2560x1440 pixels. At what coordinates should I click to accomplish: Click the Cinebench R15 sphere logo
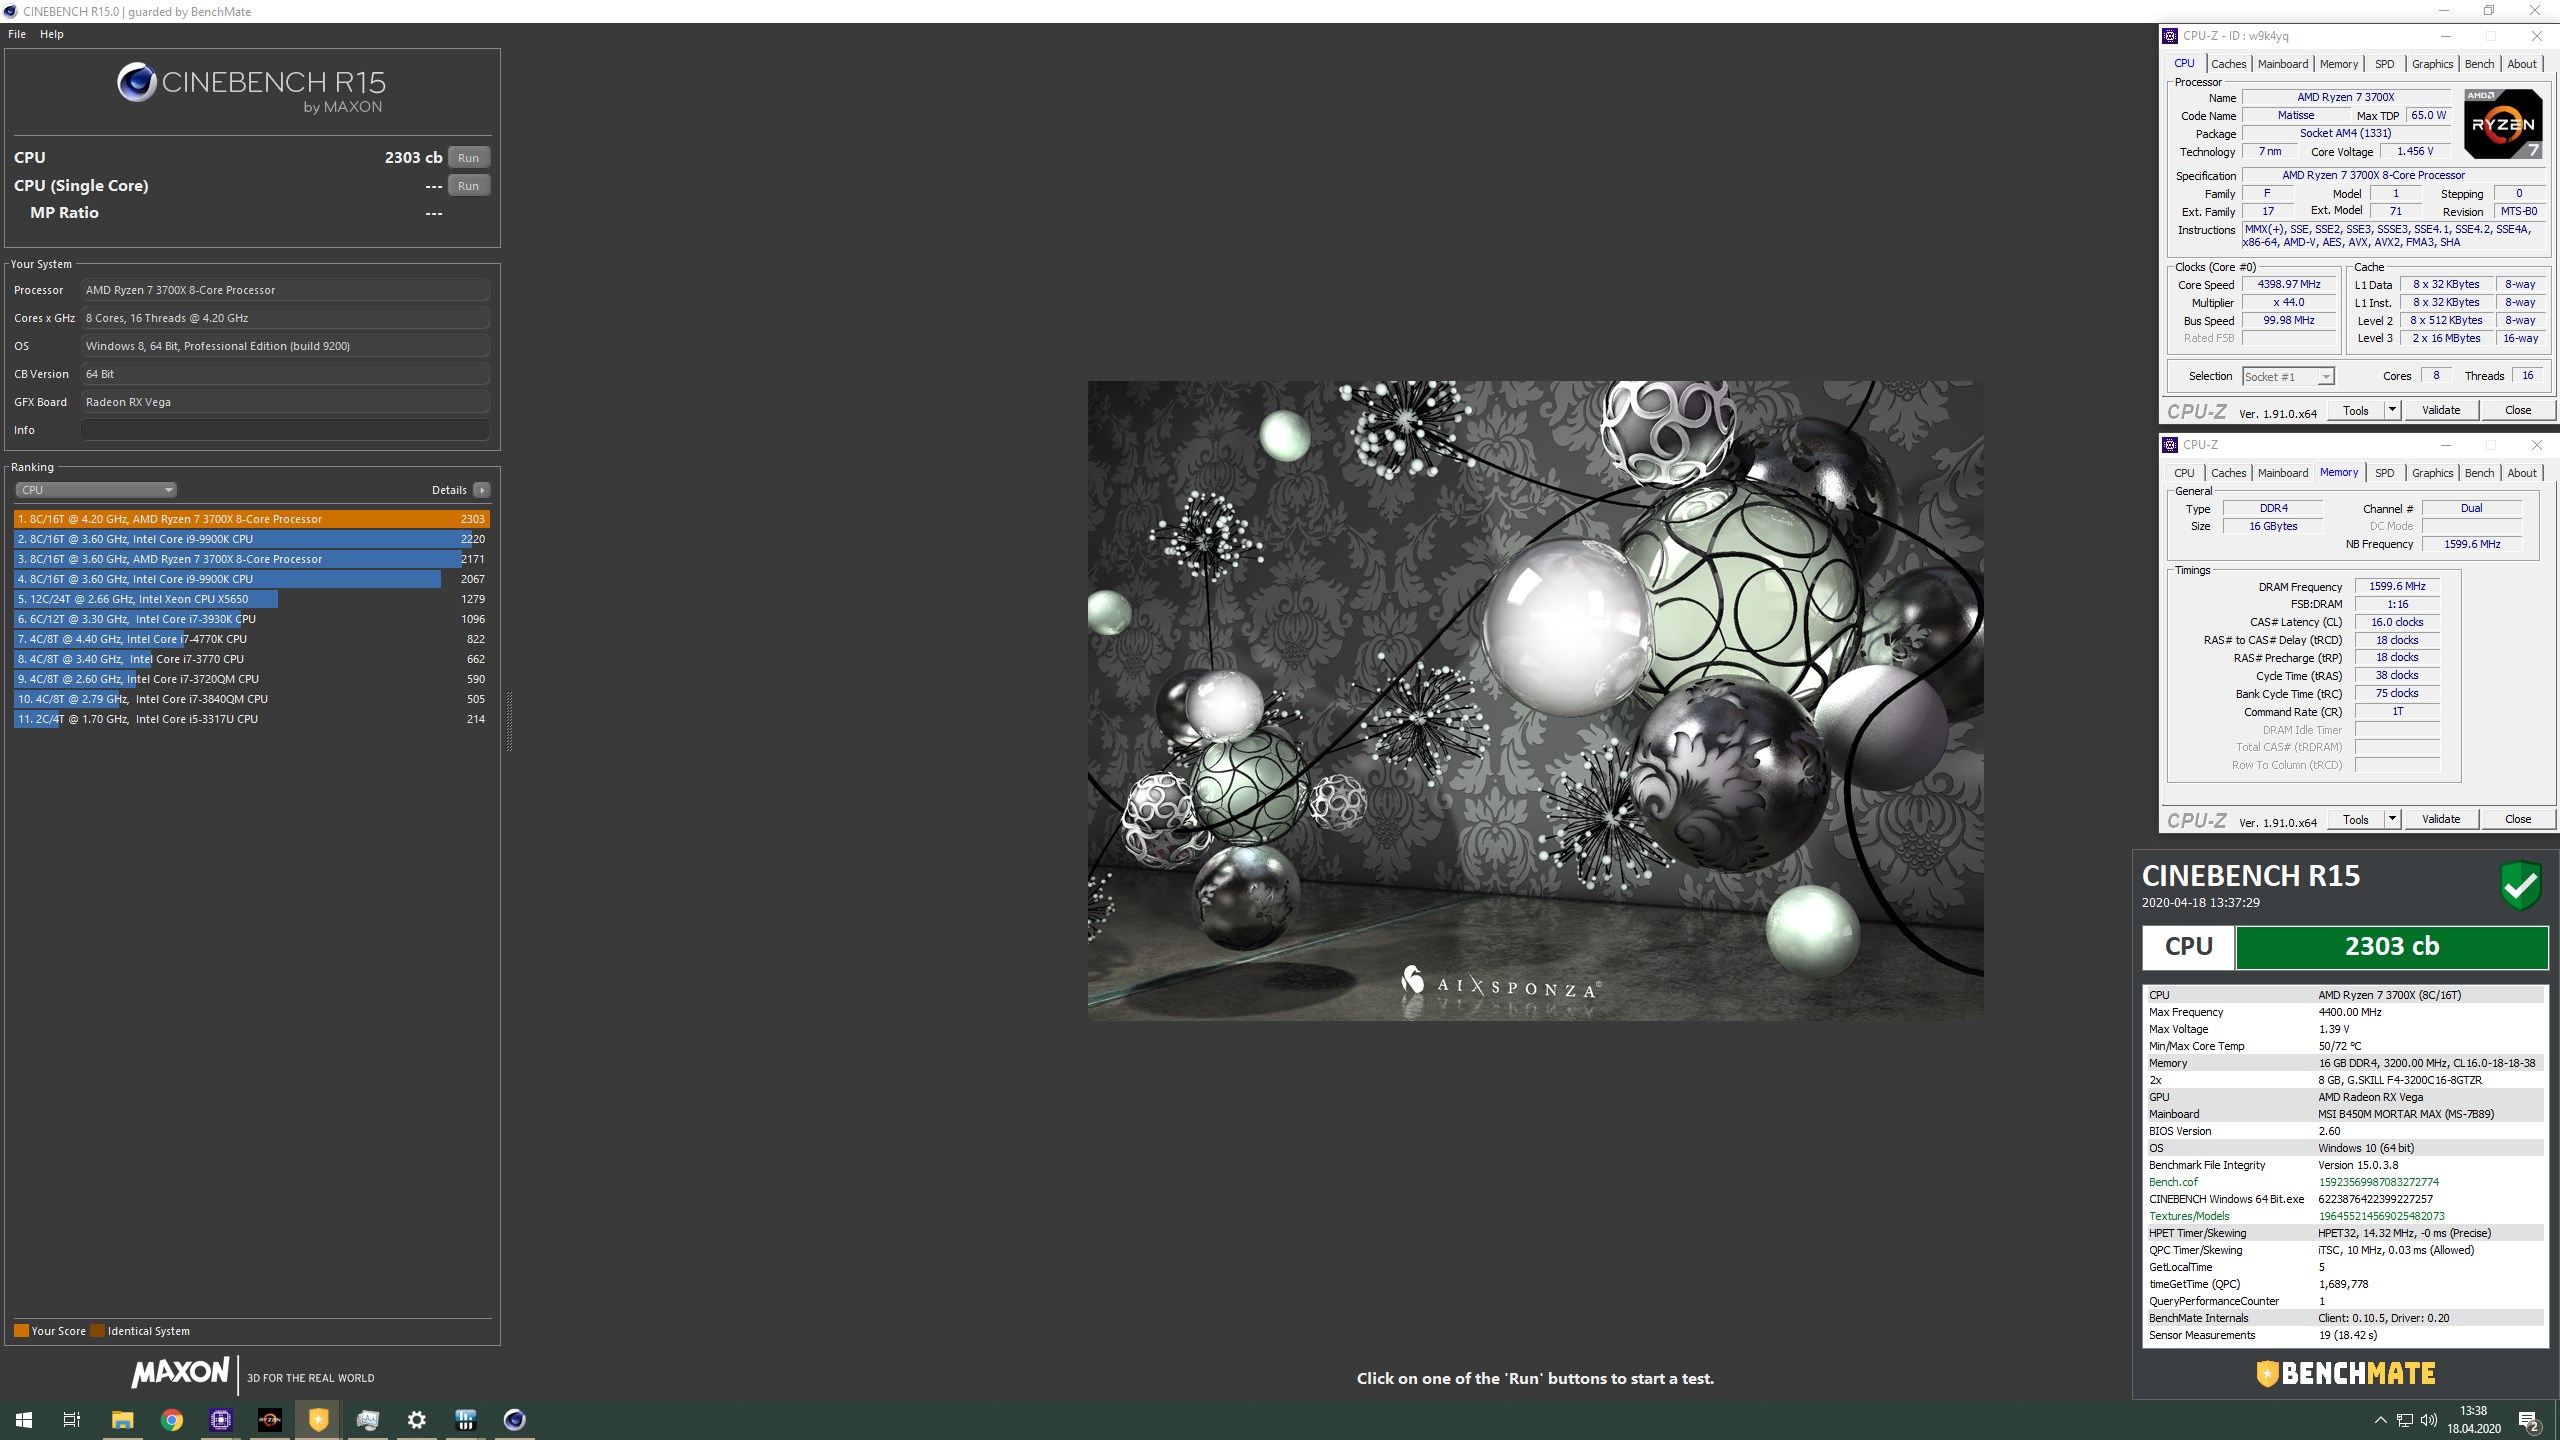(136, 82)
